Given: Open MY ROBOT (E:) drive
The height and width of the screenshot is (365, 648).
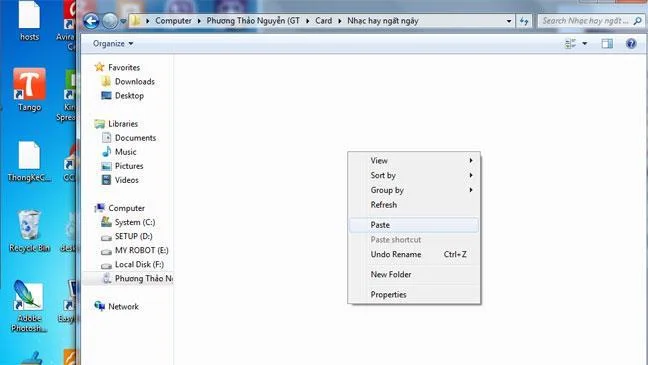Looking at the screenshot, I should tap(141, 250).
